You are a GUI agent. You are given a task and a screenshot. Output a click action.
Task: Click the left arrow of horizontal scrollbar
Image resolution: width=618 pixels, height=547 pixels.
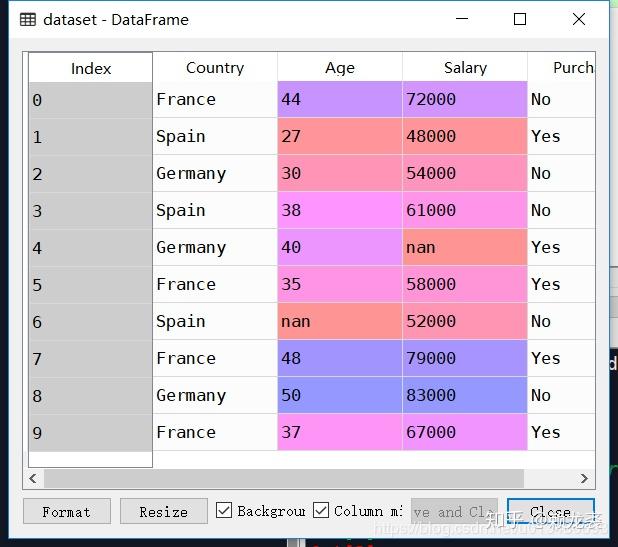pos(33,478)
